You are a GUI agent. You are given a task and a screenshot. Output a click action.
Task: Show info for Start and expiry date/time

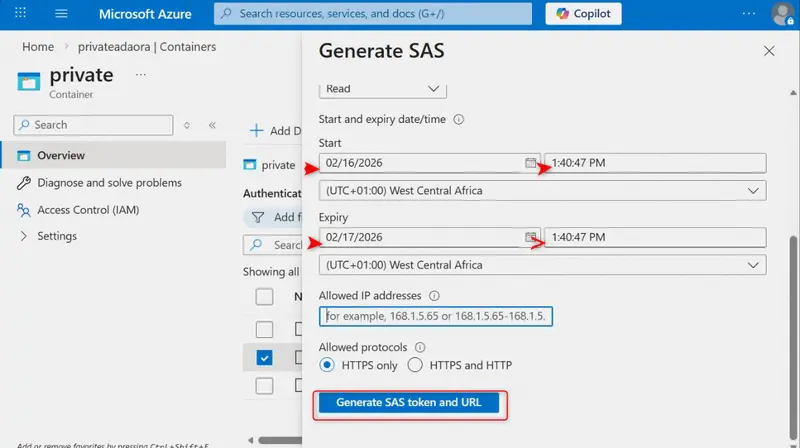coord(459,119)
